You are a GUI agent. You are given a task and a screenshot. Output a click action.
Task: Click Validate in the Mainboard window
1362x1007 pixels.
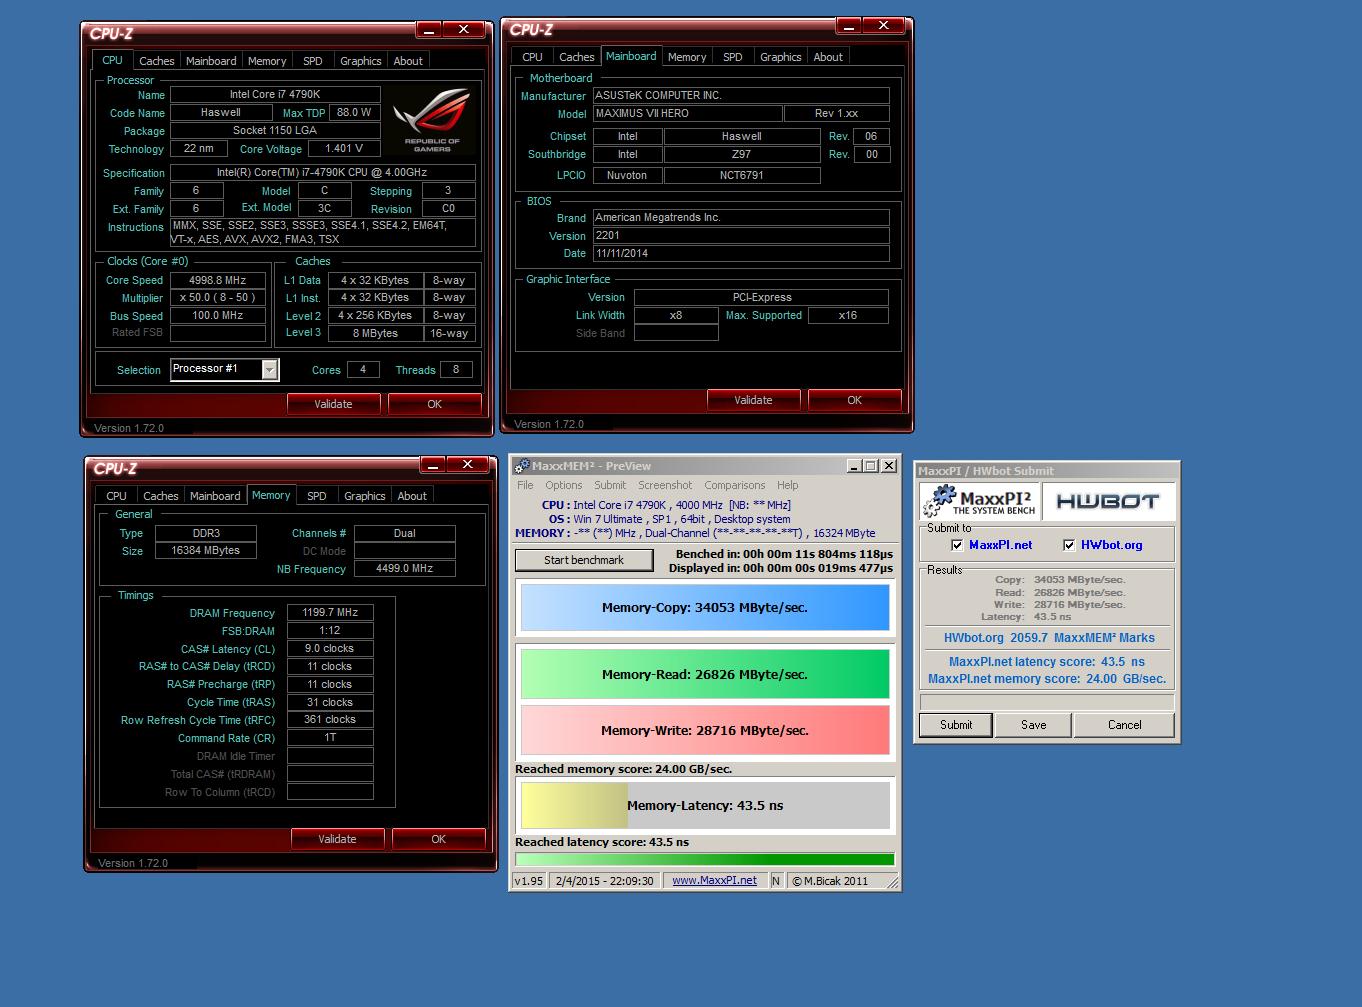(x=754, y=400)
